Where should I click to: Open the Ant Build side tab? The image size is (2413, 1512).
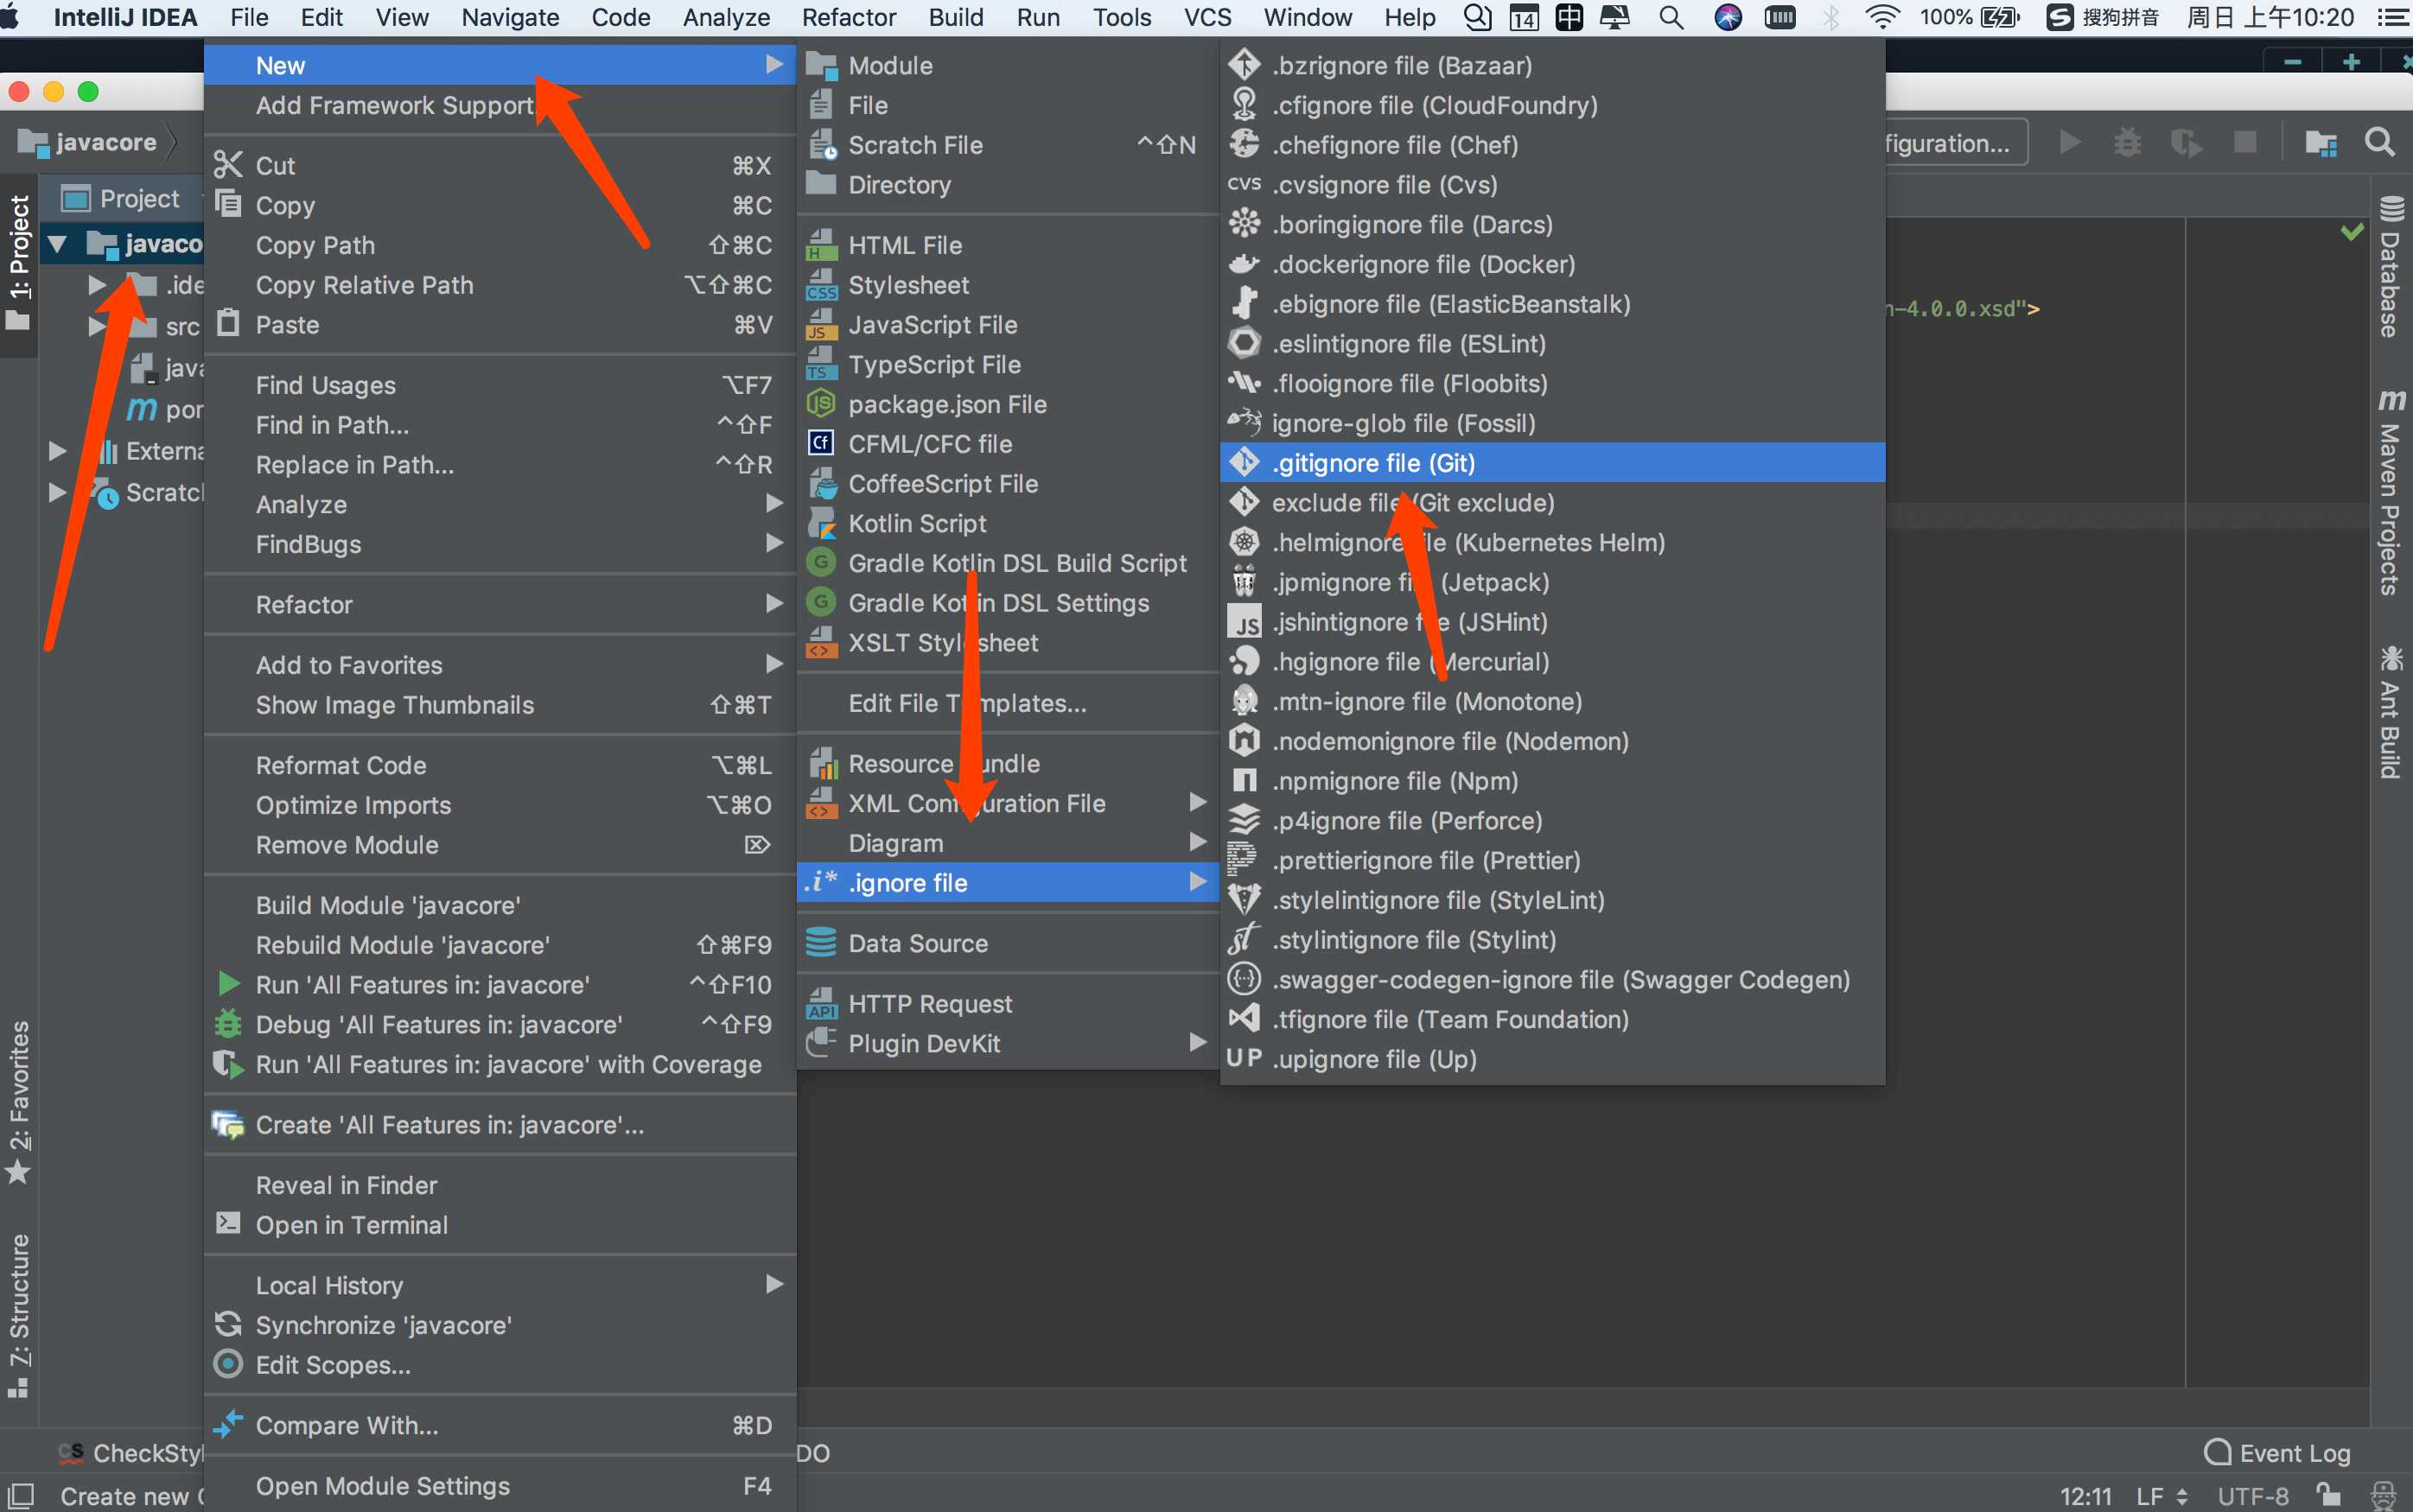click(2390, 712)
